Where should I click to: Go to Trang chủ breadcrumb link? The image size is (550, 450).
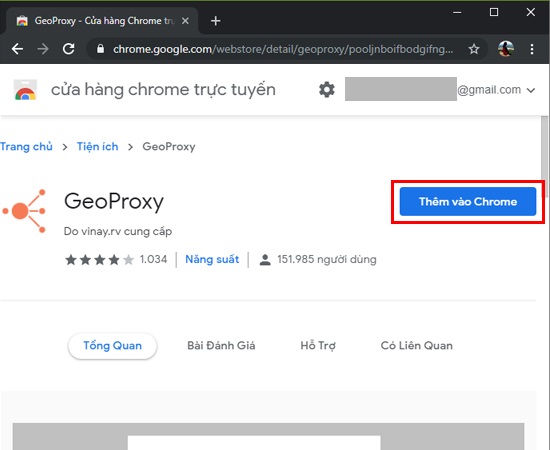coord(26,146)
